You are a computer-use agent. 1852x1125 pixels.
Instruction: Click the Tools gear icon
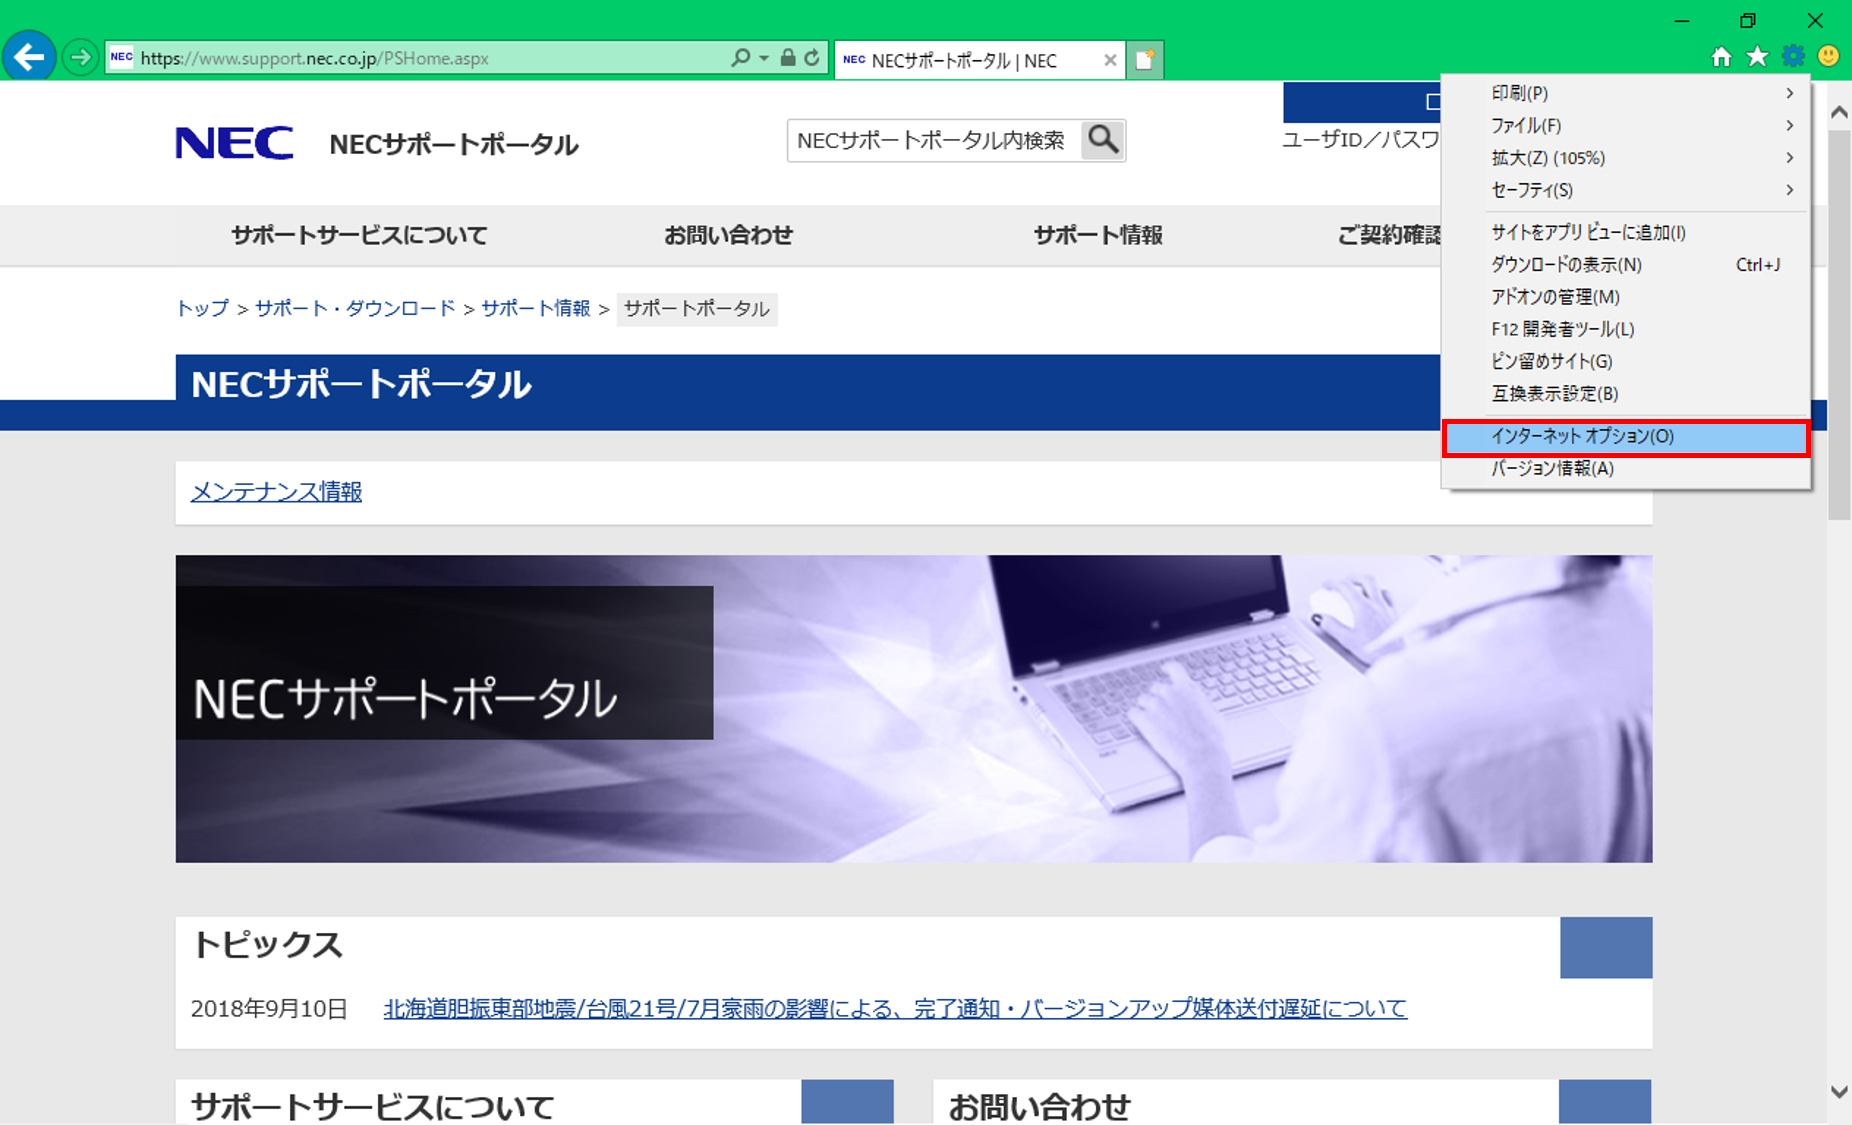tap(1793, 57)
